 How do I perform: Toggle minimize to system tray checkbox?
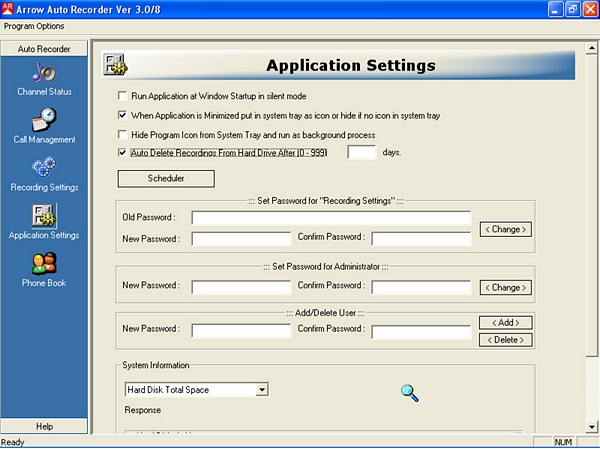coord(122,115)
